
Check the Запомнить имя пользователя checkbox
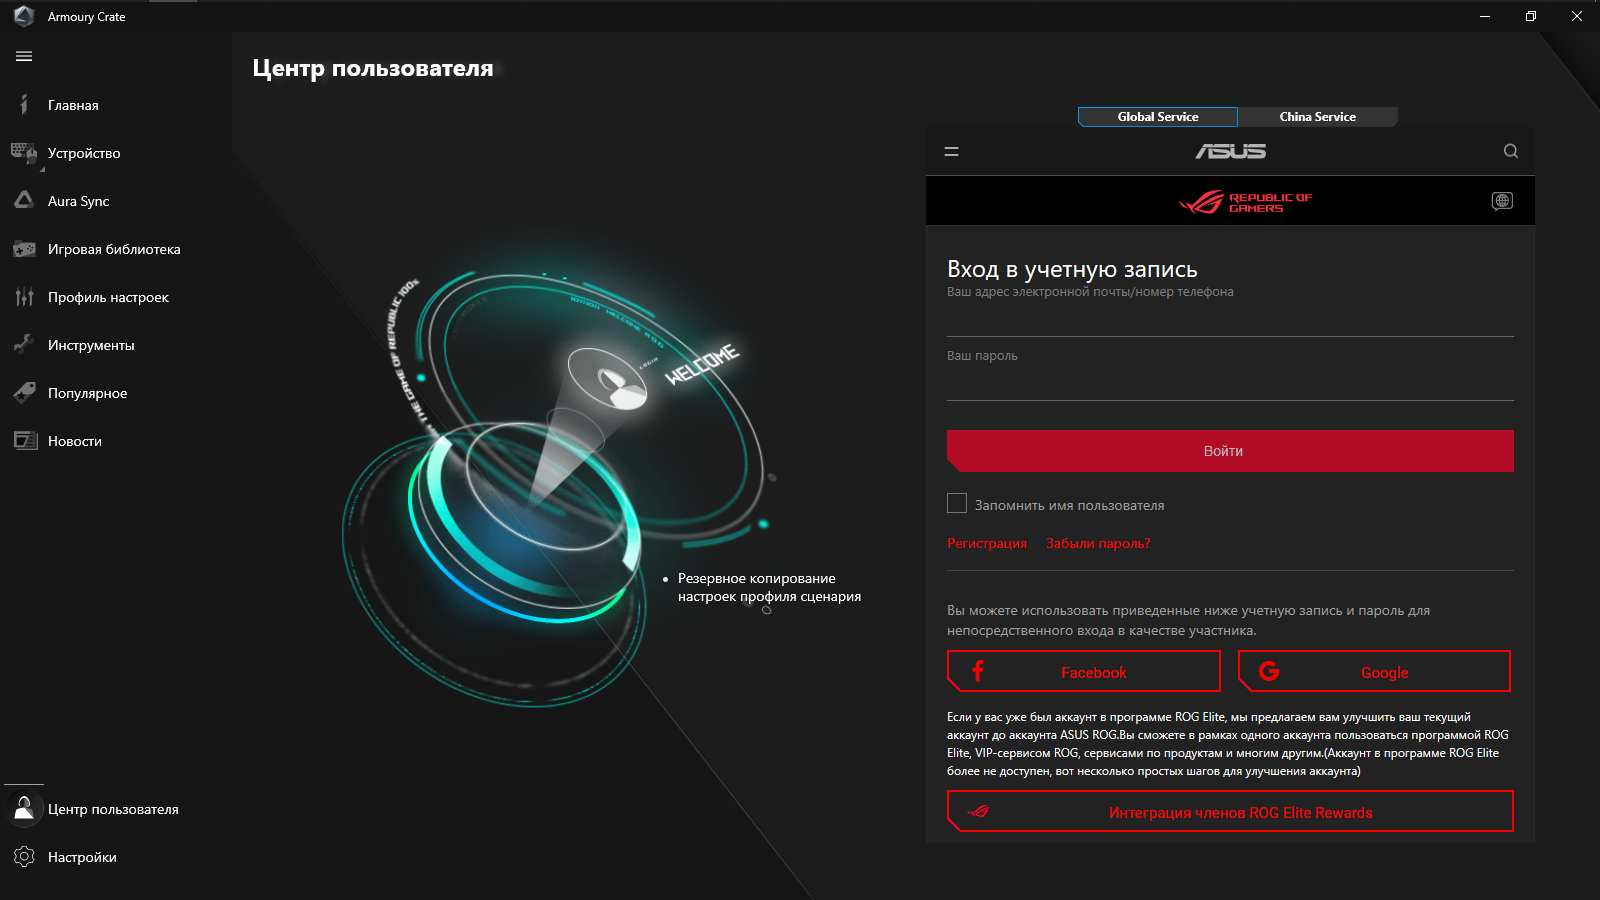coord(957,503)
